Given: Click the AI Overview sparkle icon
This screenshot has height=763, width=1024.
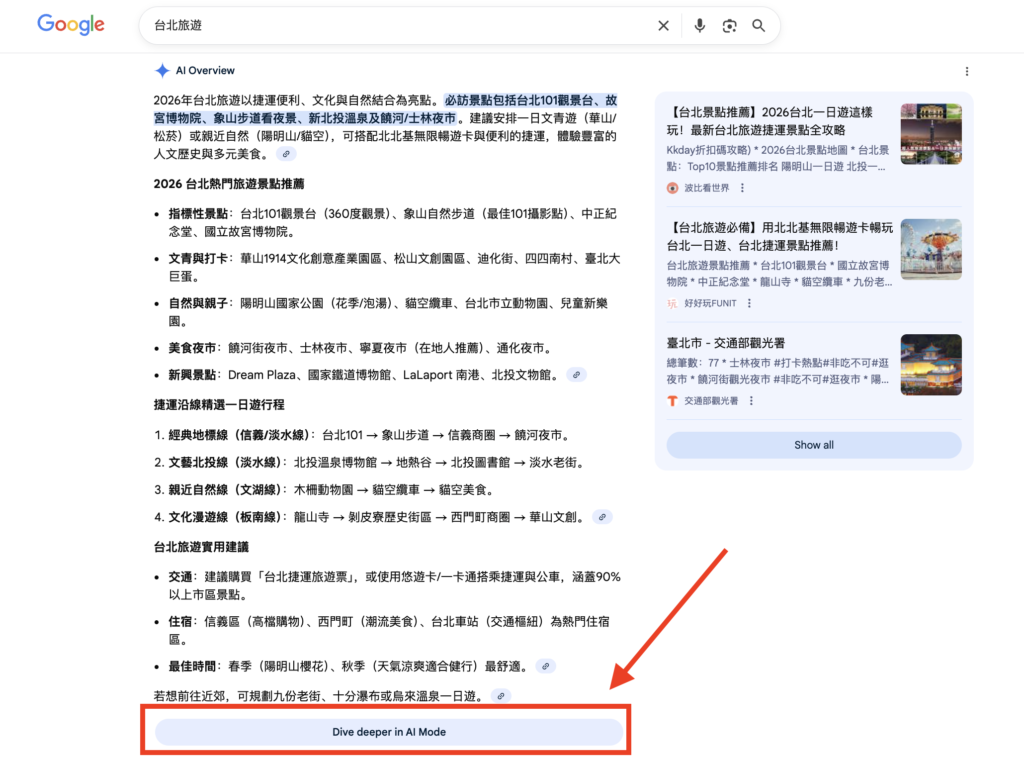Looking at the screenshot, I should (162, 71).
